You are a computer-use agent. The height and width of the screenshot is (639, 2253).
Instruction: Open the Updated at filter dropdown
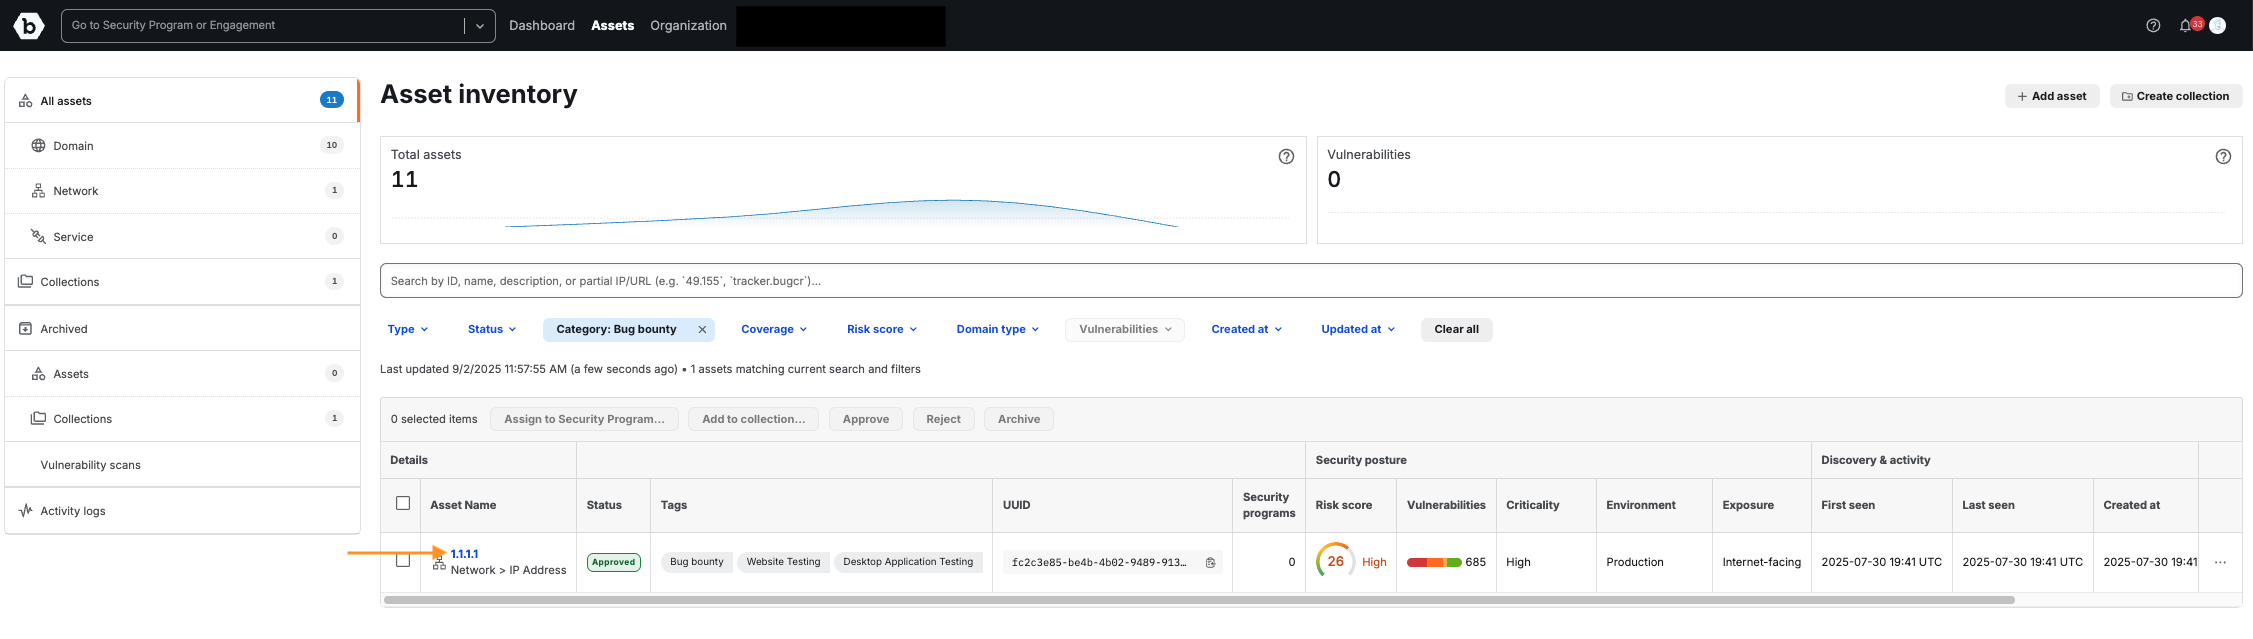tap(1358, 330)
